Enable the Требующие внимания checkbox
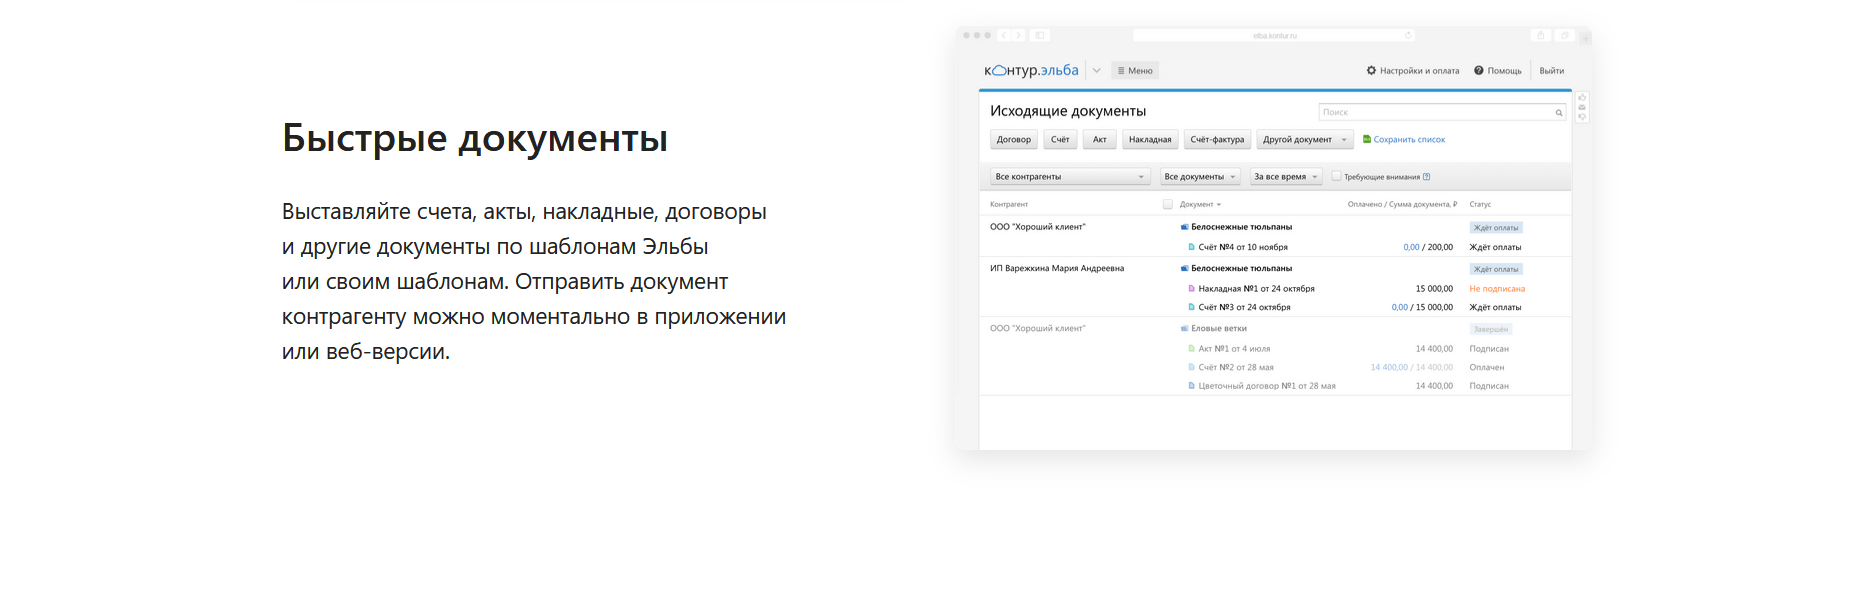The width and height of the screenshot is (1874, 601). pyautogui.click(x=1336, y=176)
